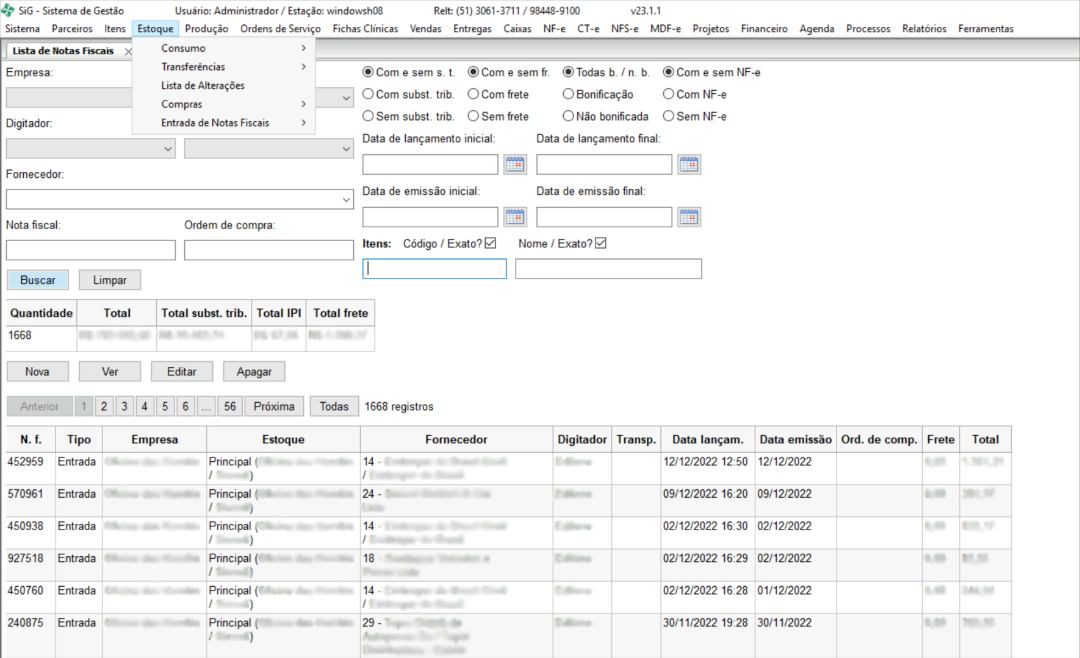Click the Nota fiscal input field
Screen dimensions: 1080x658
(90, 250)
